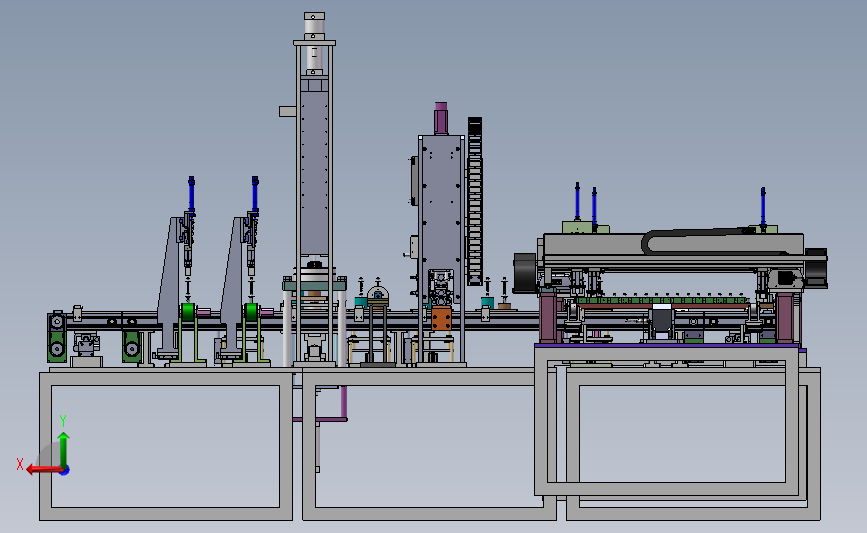Screen dimensions: 867x533
Task: Select the black drag chain beside the middle column
Action: 475,201
